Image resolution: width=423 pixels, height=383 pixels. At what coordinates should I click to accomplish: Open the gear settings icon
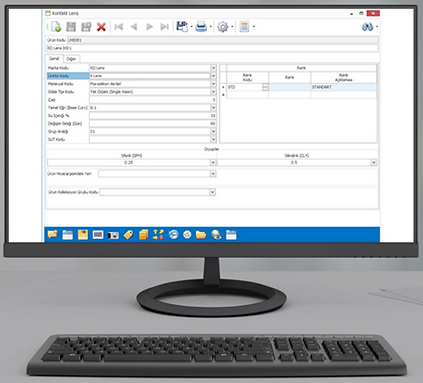point(223,27)
